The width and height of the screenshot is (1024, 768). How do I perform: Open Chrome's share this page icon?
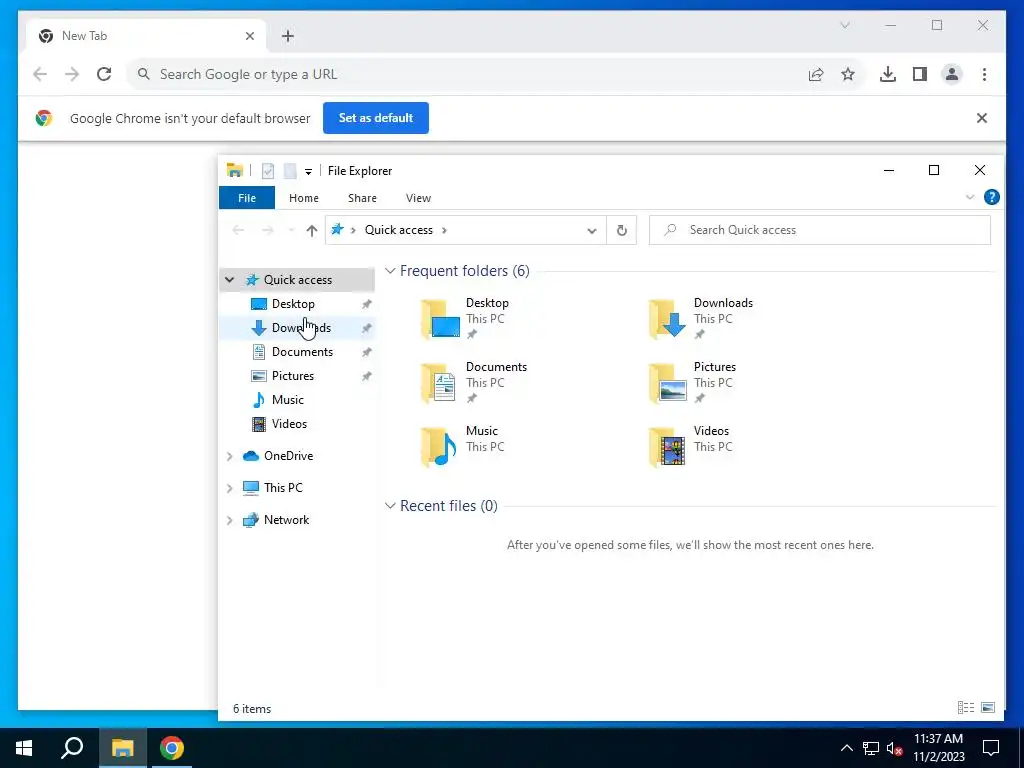[x=816, y=74]
